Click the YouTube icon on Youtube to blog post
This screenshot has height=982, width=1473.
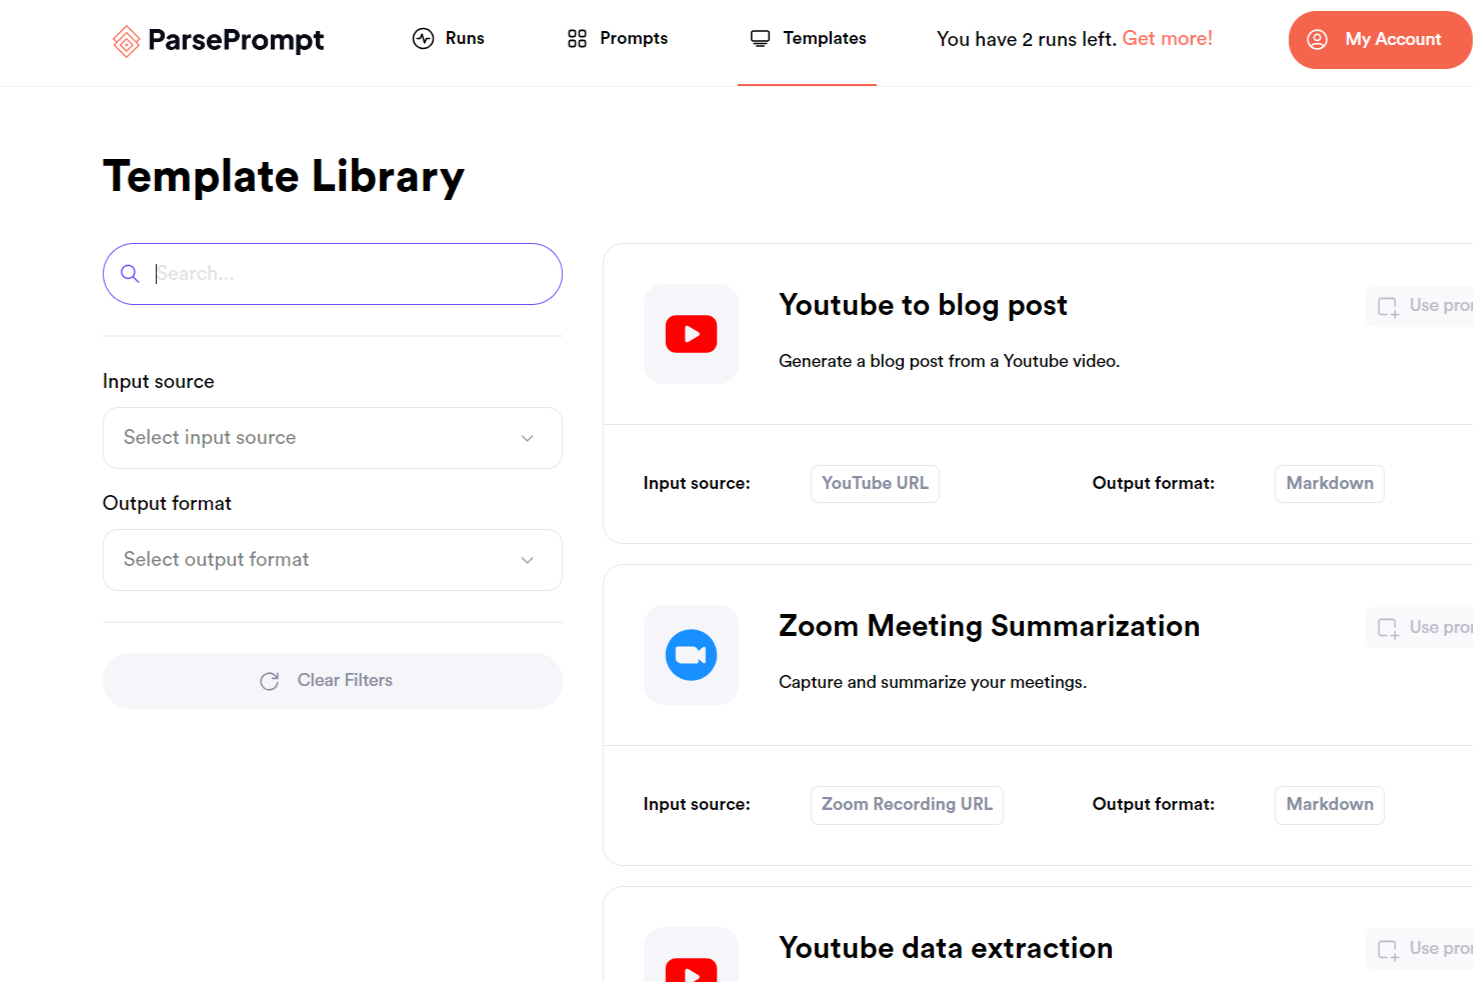(x=690, y=334)
